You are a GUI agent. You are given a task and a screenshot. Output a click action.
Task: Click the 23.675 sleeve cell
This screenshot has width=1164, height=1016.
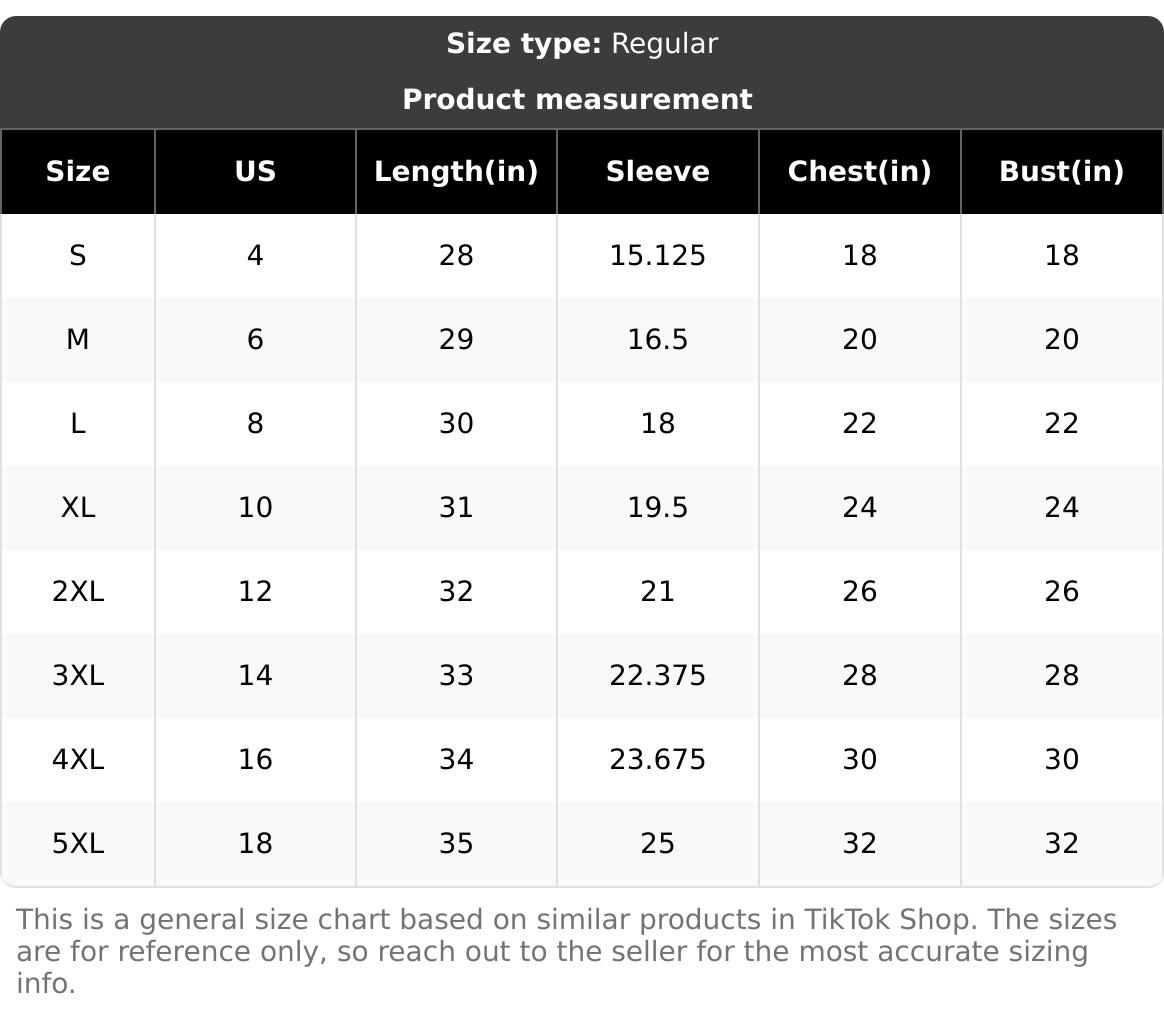(x=657, y=759)
